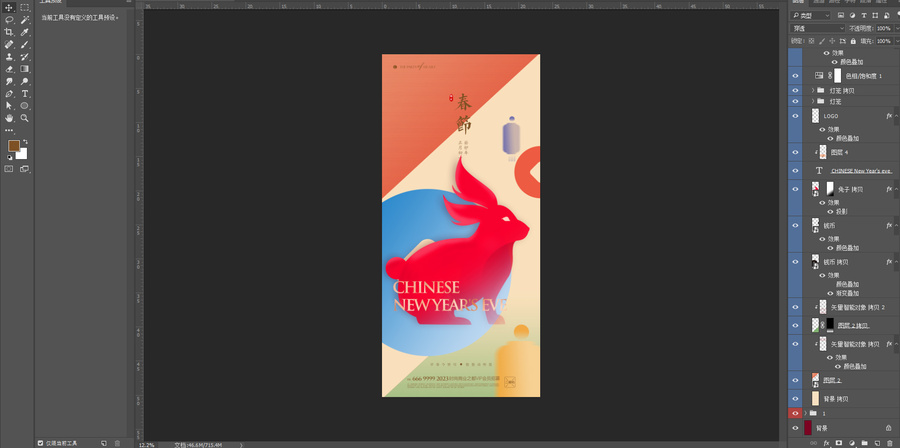Swap foreground and background colors
This screenshot has height=448, width=900.
[x=25, y=141]
